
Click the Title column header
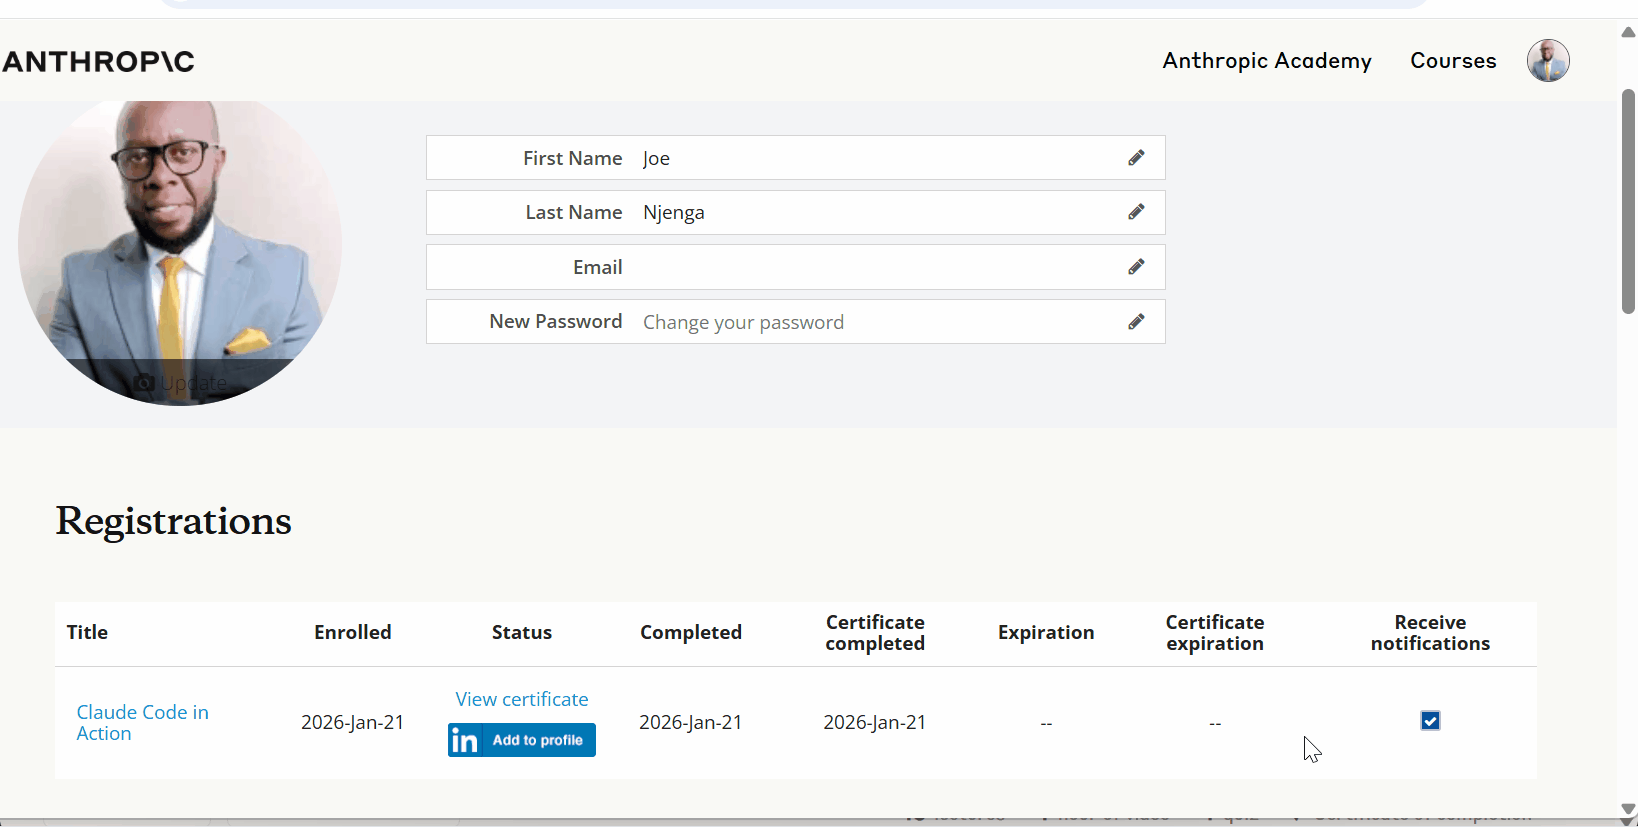click(x=87, y=632)
